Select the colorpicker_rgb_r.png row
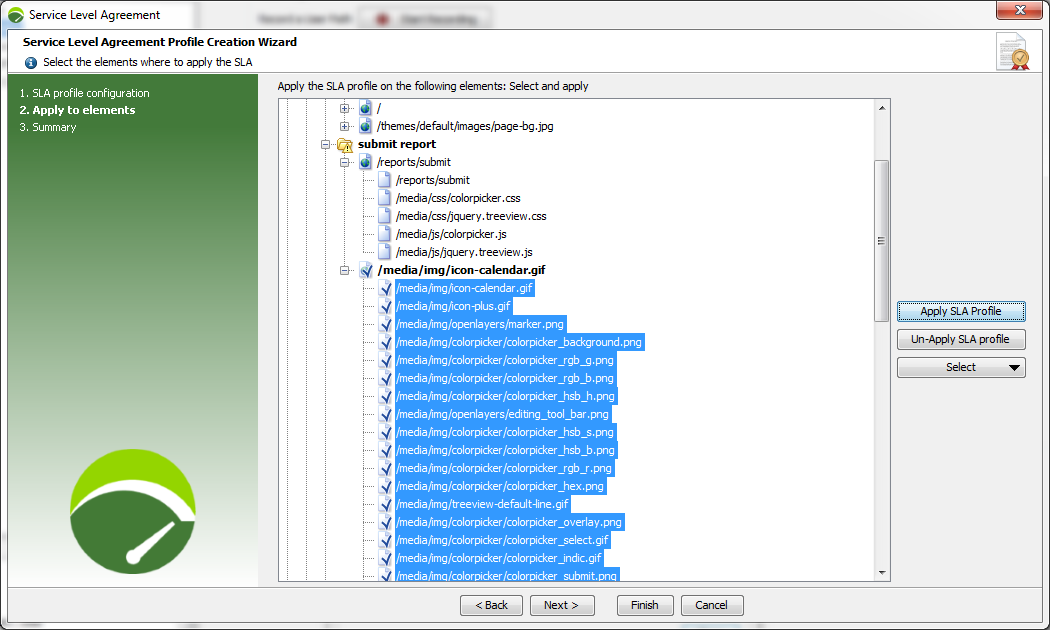Screen dimensions: 1050x630 pos(504,469)
